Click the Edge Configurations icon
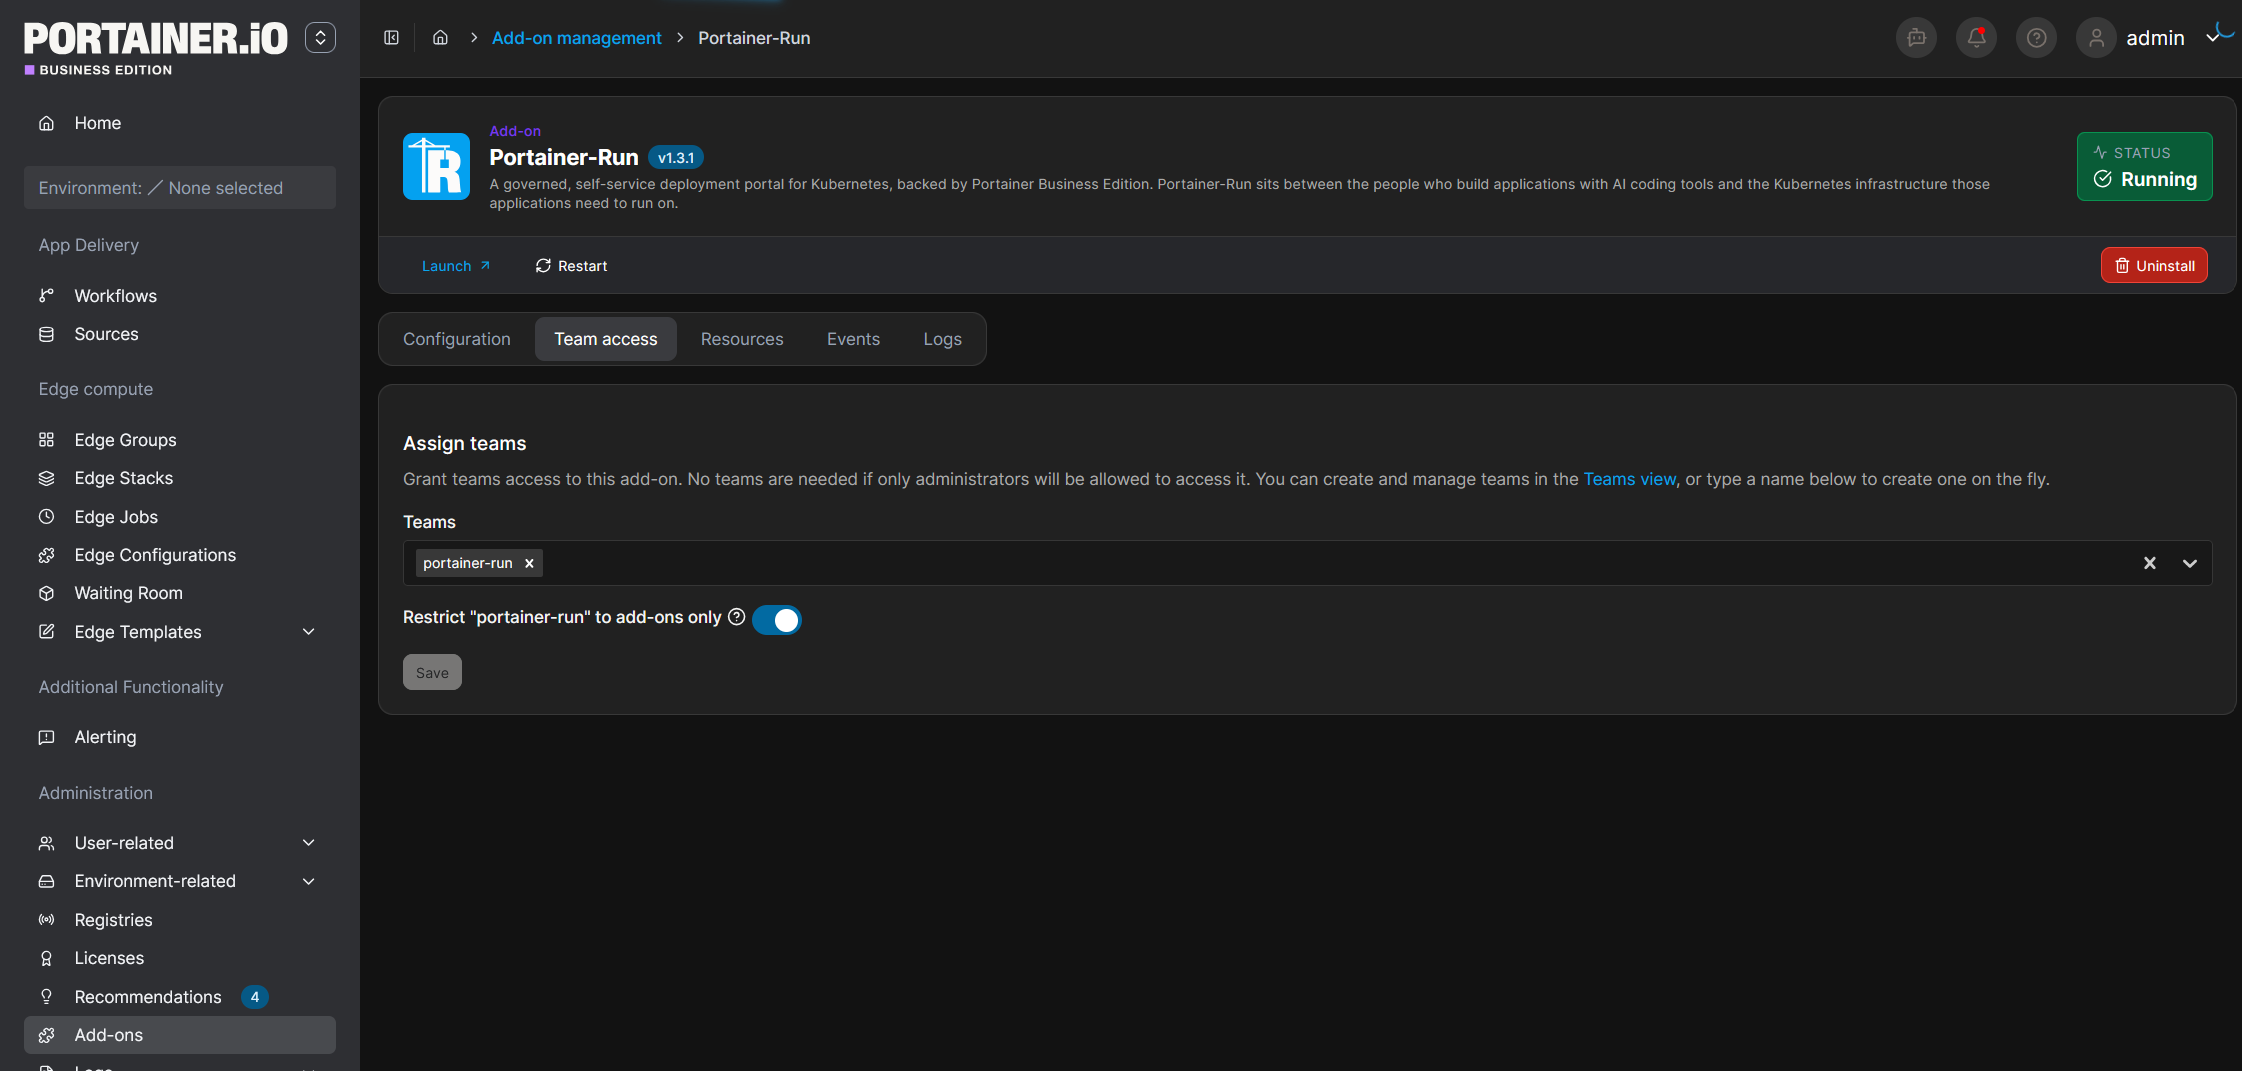This screenshot has height=1071, width=2242. pos(46,555)
